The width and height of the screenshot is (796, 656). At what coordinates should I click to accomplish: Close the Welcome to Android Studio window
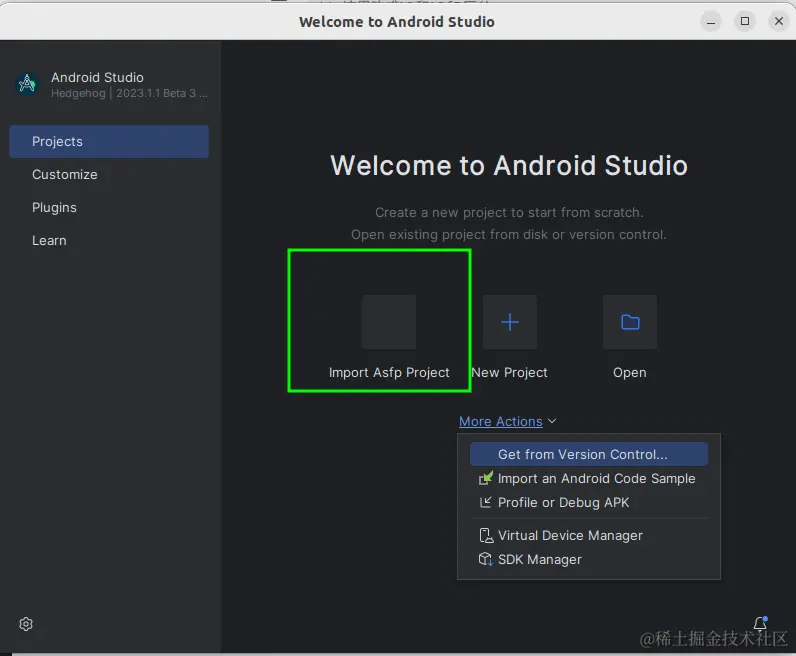pos(779,21)
